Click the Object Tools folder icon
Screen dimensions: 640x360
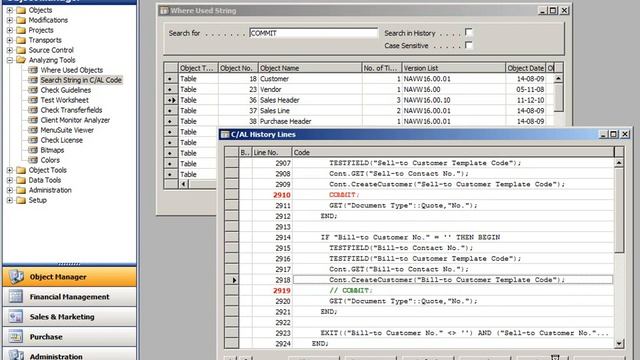21,170
